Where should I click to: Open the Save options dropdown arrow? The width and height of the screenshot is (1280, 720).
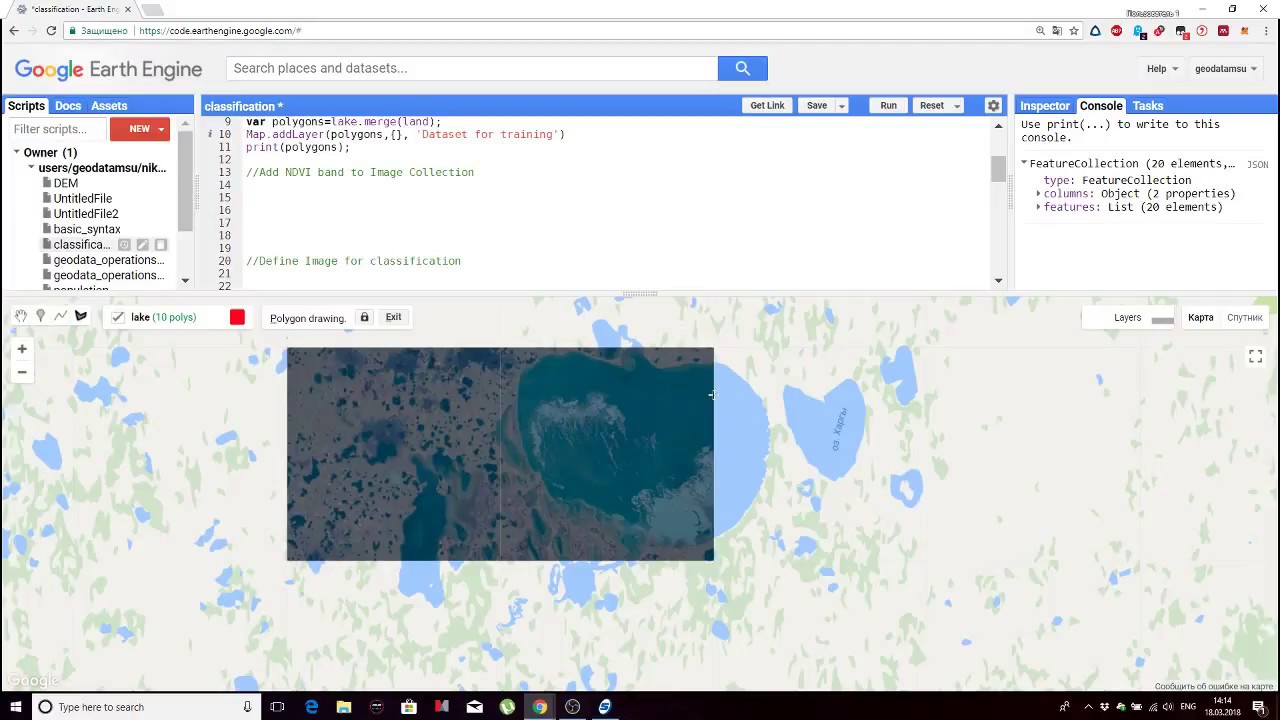click(x=842, y=106)
